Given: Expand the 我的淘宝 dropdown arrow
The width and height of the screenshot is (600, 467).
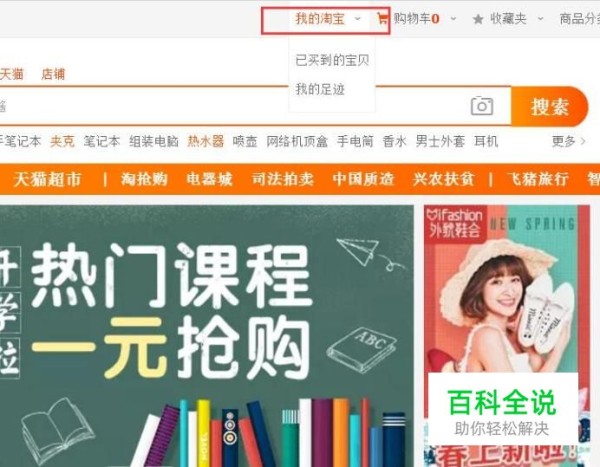Looking at the screenshot, I should click(x=358, y=18).
